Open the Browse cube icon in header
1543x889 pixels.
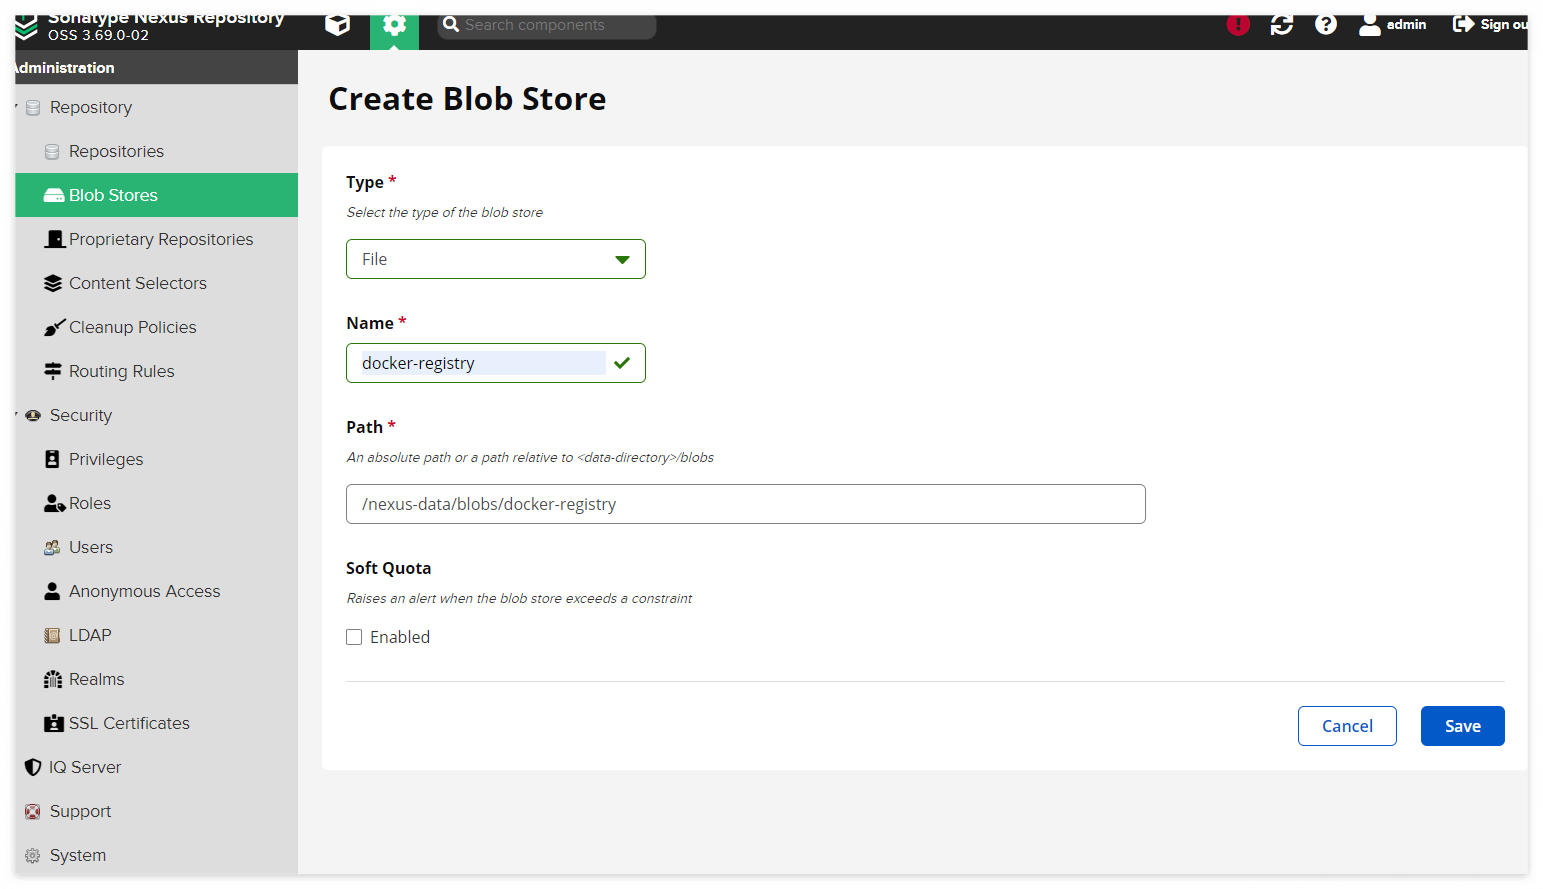point(338,25)
